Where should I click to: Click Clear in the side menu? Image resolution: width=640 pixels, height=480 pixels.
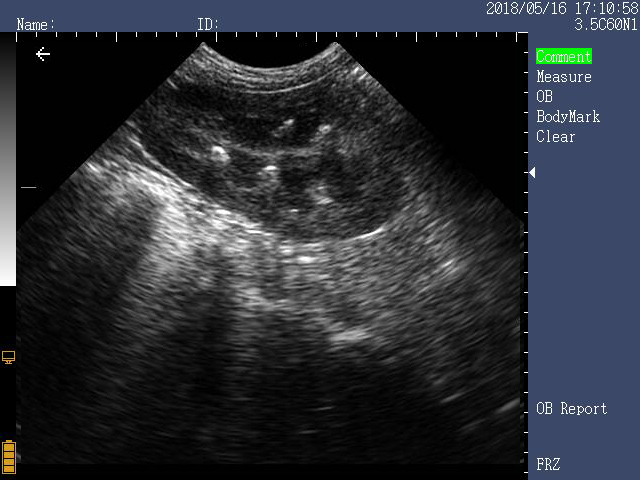(x=556, y=136)
